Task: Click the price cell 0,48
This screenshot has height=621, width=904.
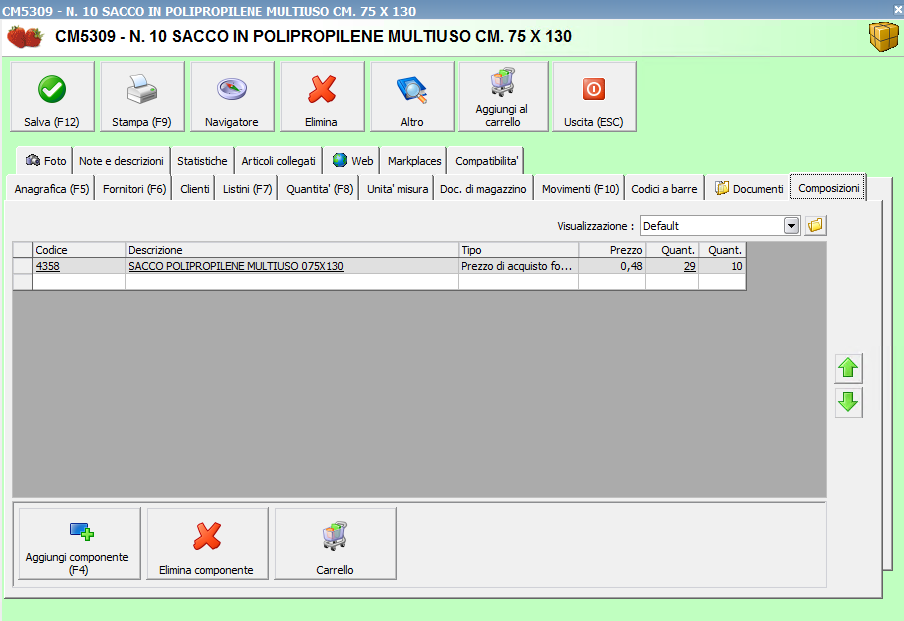Action: click(x=612, y=266)
